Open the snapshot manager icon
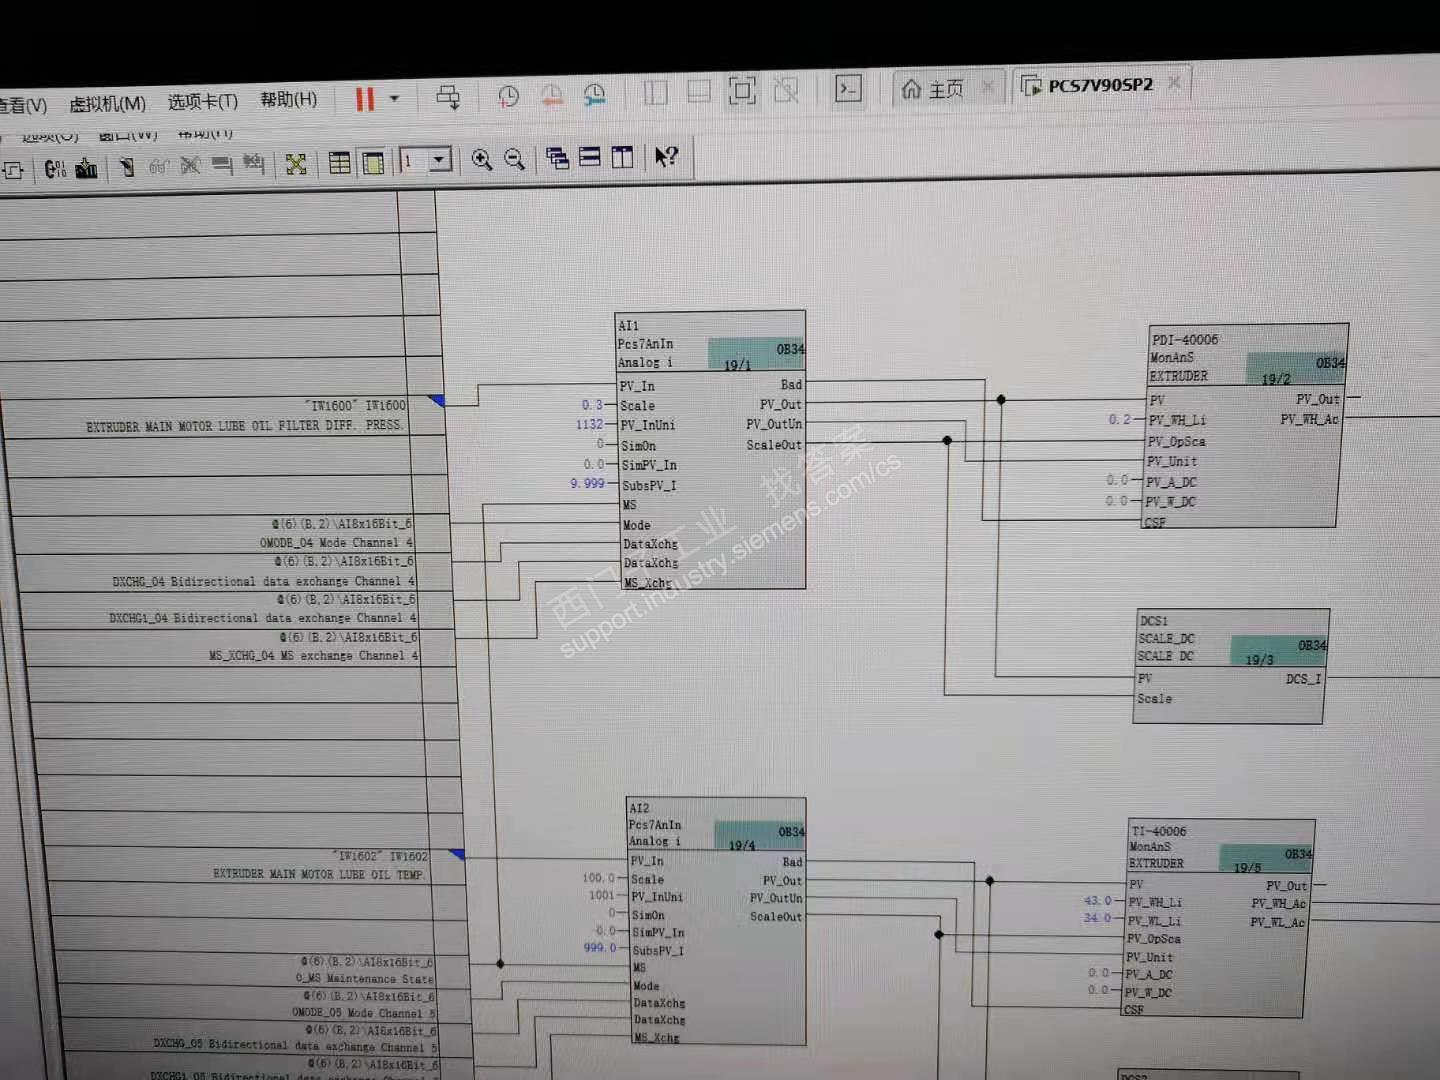This screenshot has height=1080, width=1440. click(594, 94)
